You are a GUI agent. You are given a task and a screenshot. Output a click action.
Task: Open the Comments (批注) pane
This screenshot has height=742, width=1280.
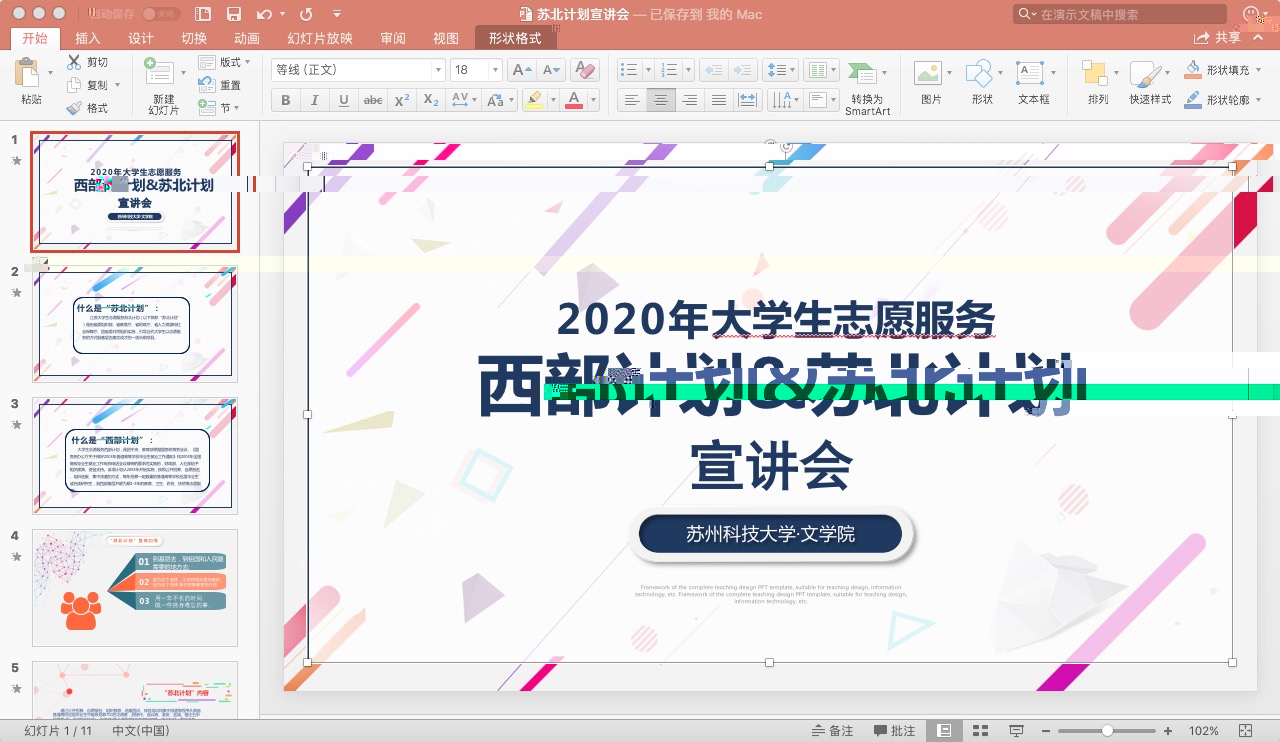(x=894, y=731)
